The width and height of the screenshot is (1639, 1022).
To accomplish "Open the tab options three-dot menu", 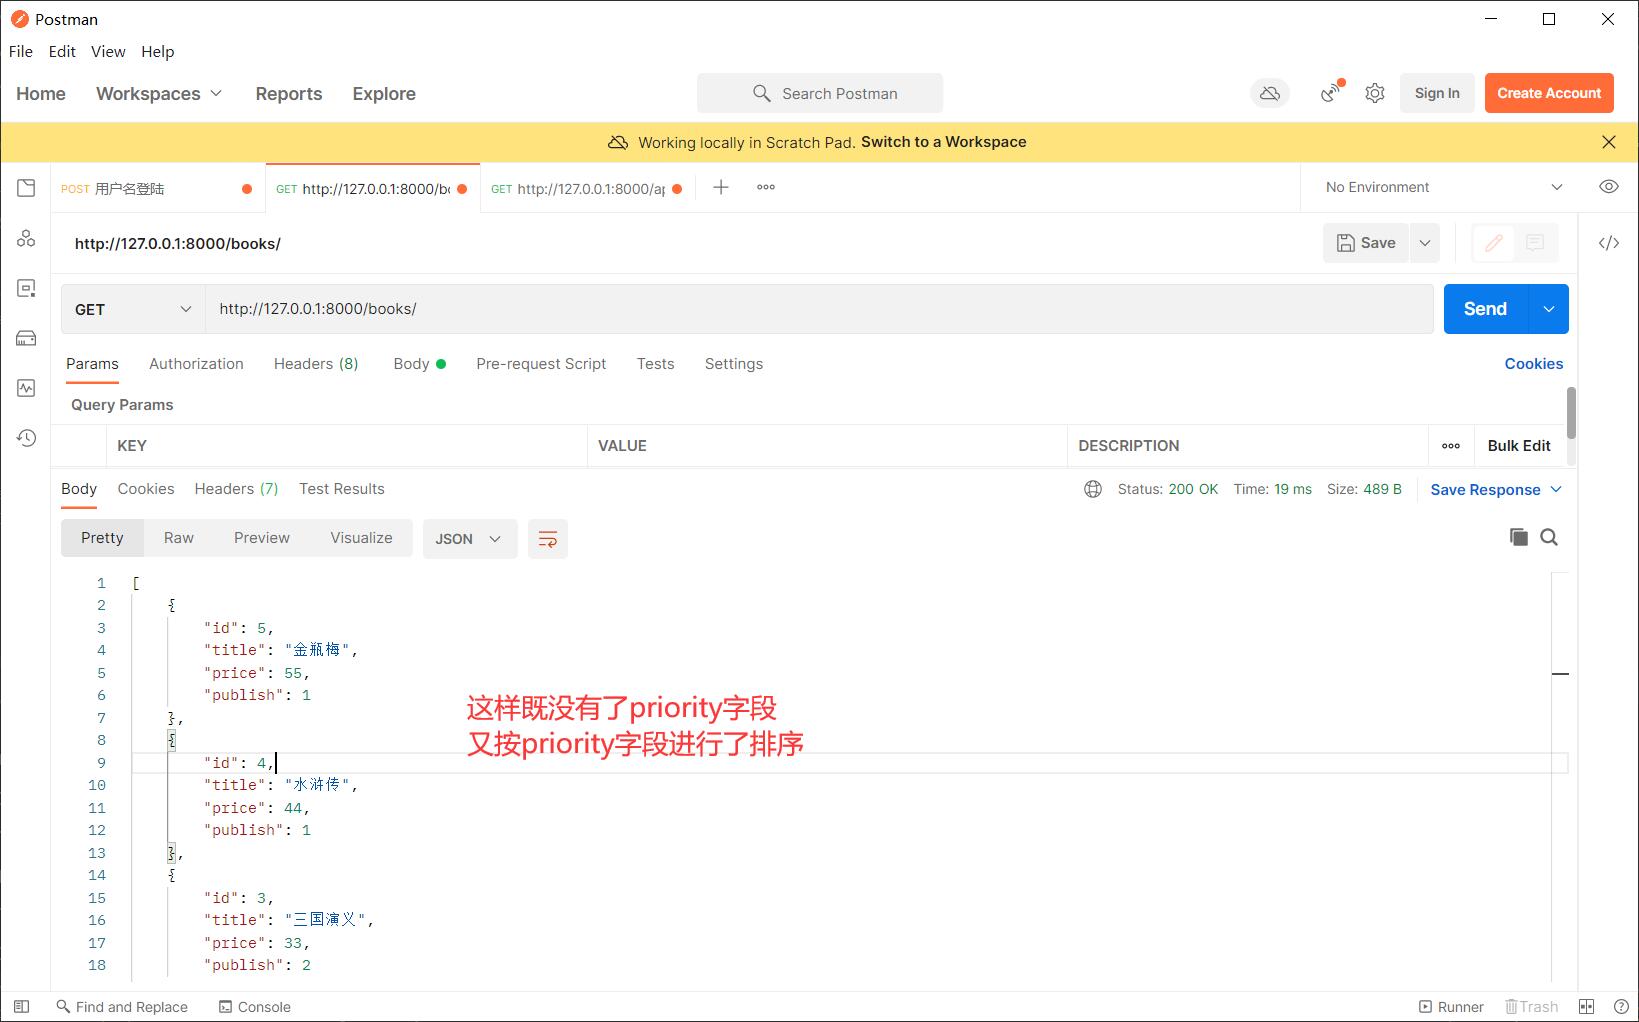I will coord(766,187).
